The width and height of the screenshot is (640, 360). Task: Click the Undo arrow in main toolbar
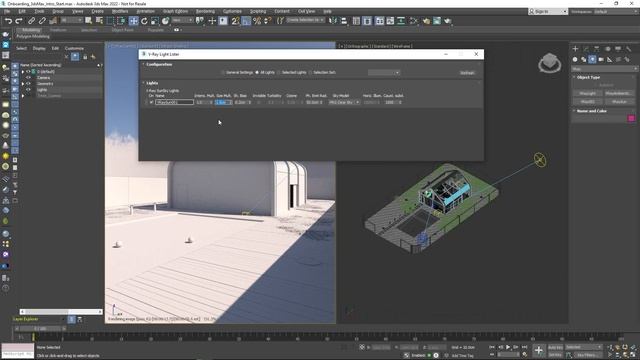click(x=8, y=21)
